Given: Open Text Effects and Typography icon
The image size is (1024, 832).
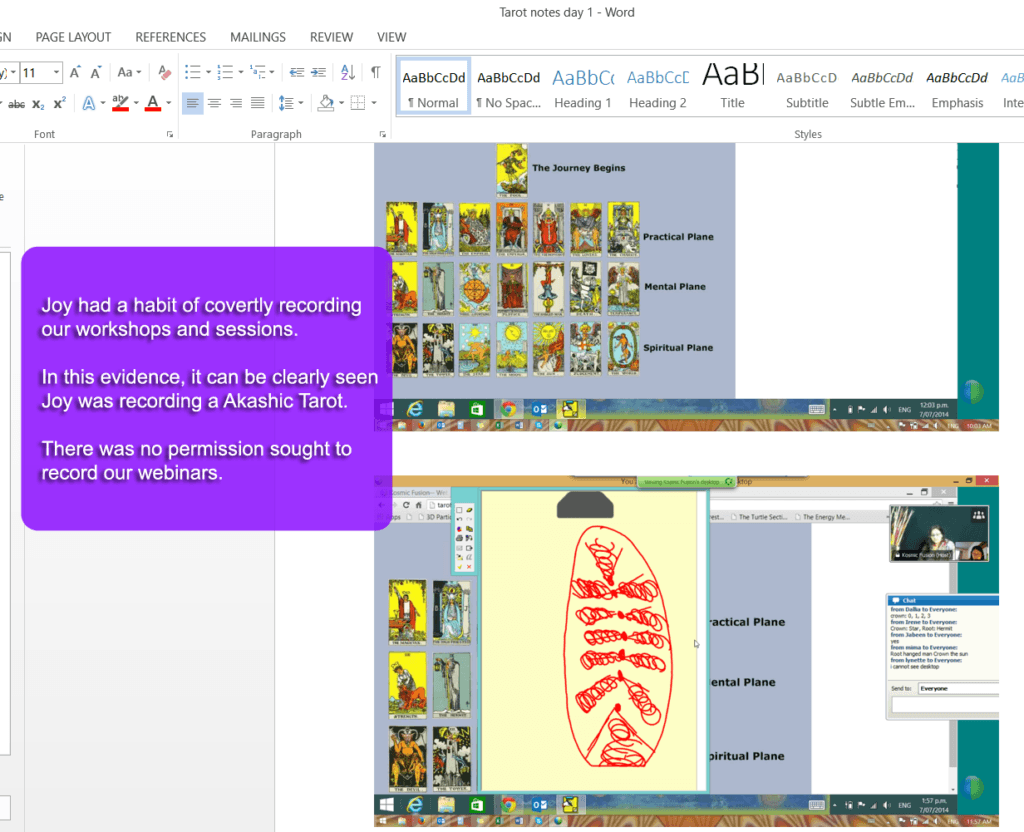Looking at the screenshot, I should click(x=89, y=103).
